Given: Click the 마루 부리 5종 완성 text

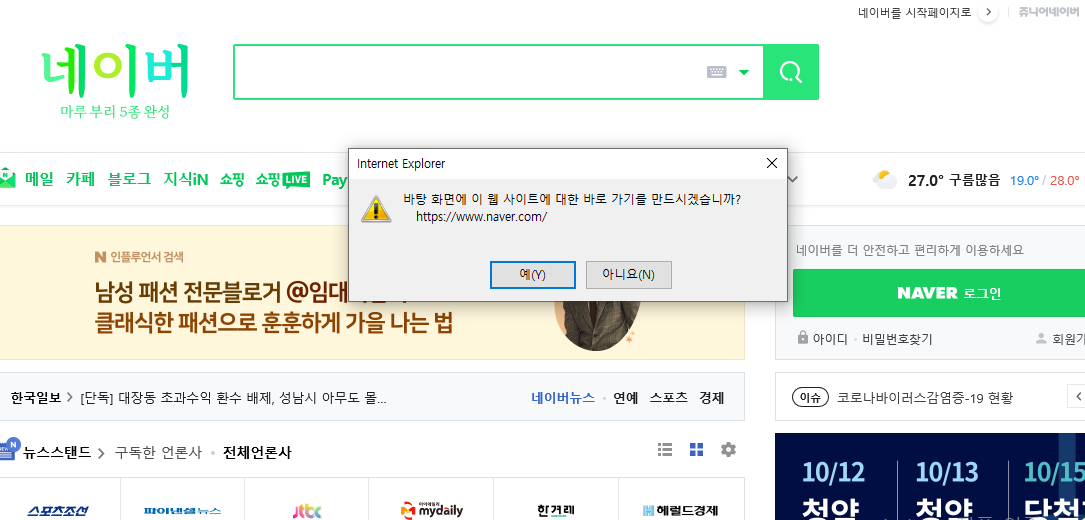Looking at the screenshot, I should [x=115, y=111].
